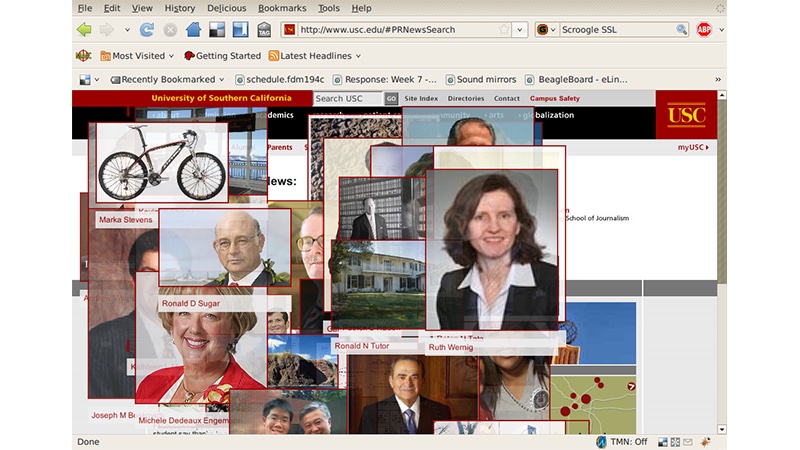Open the Bookmarks menu

[x=282, y=8]
